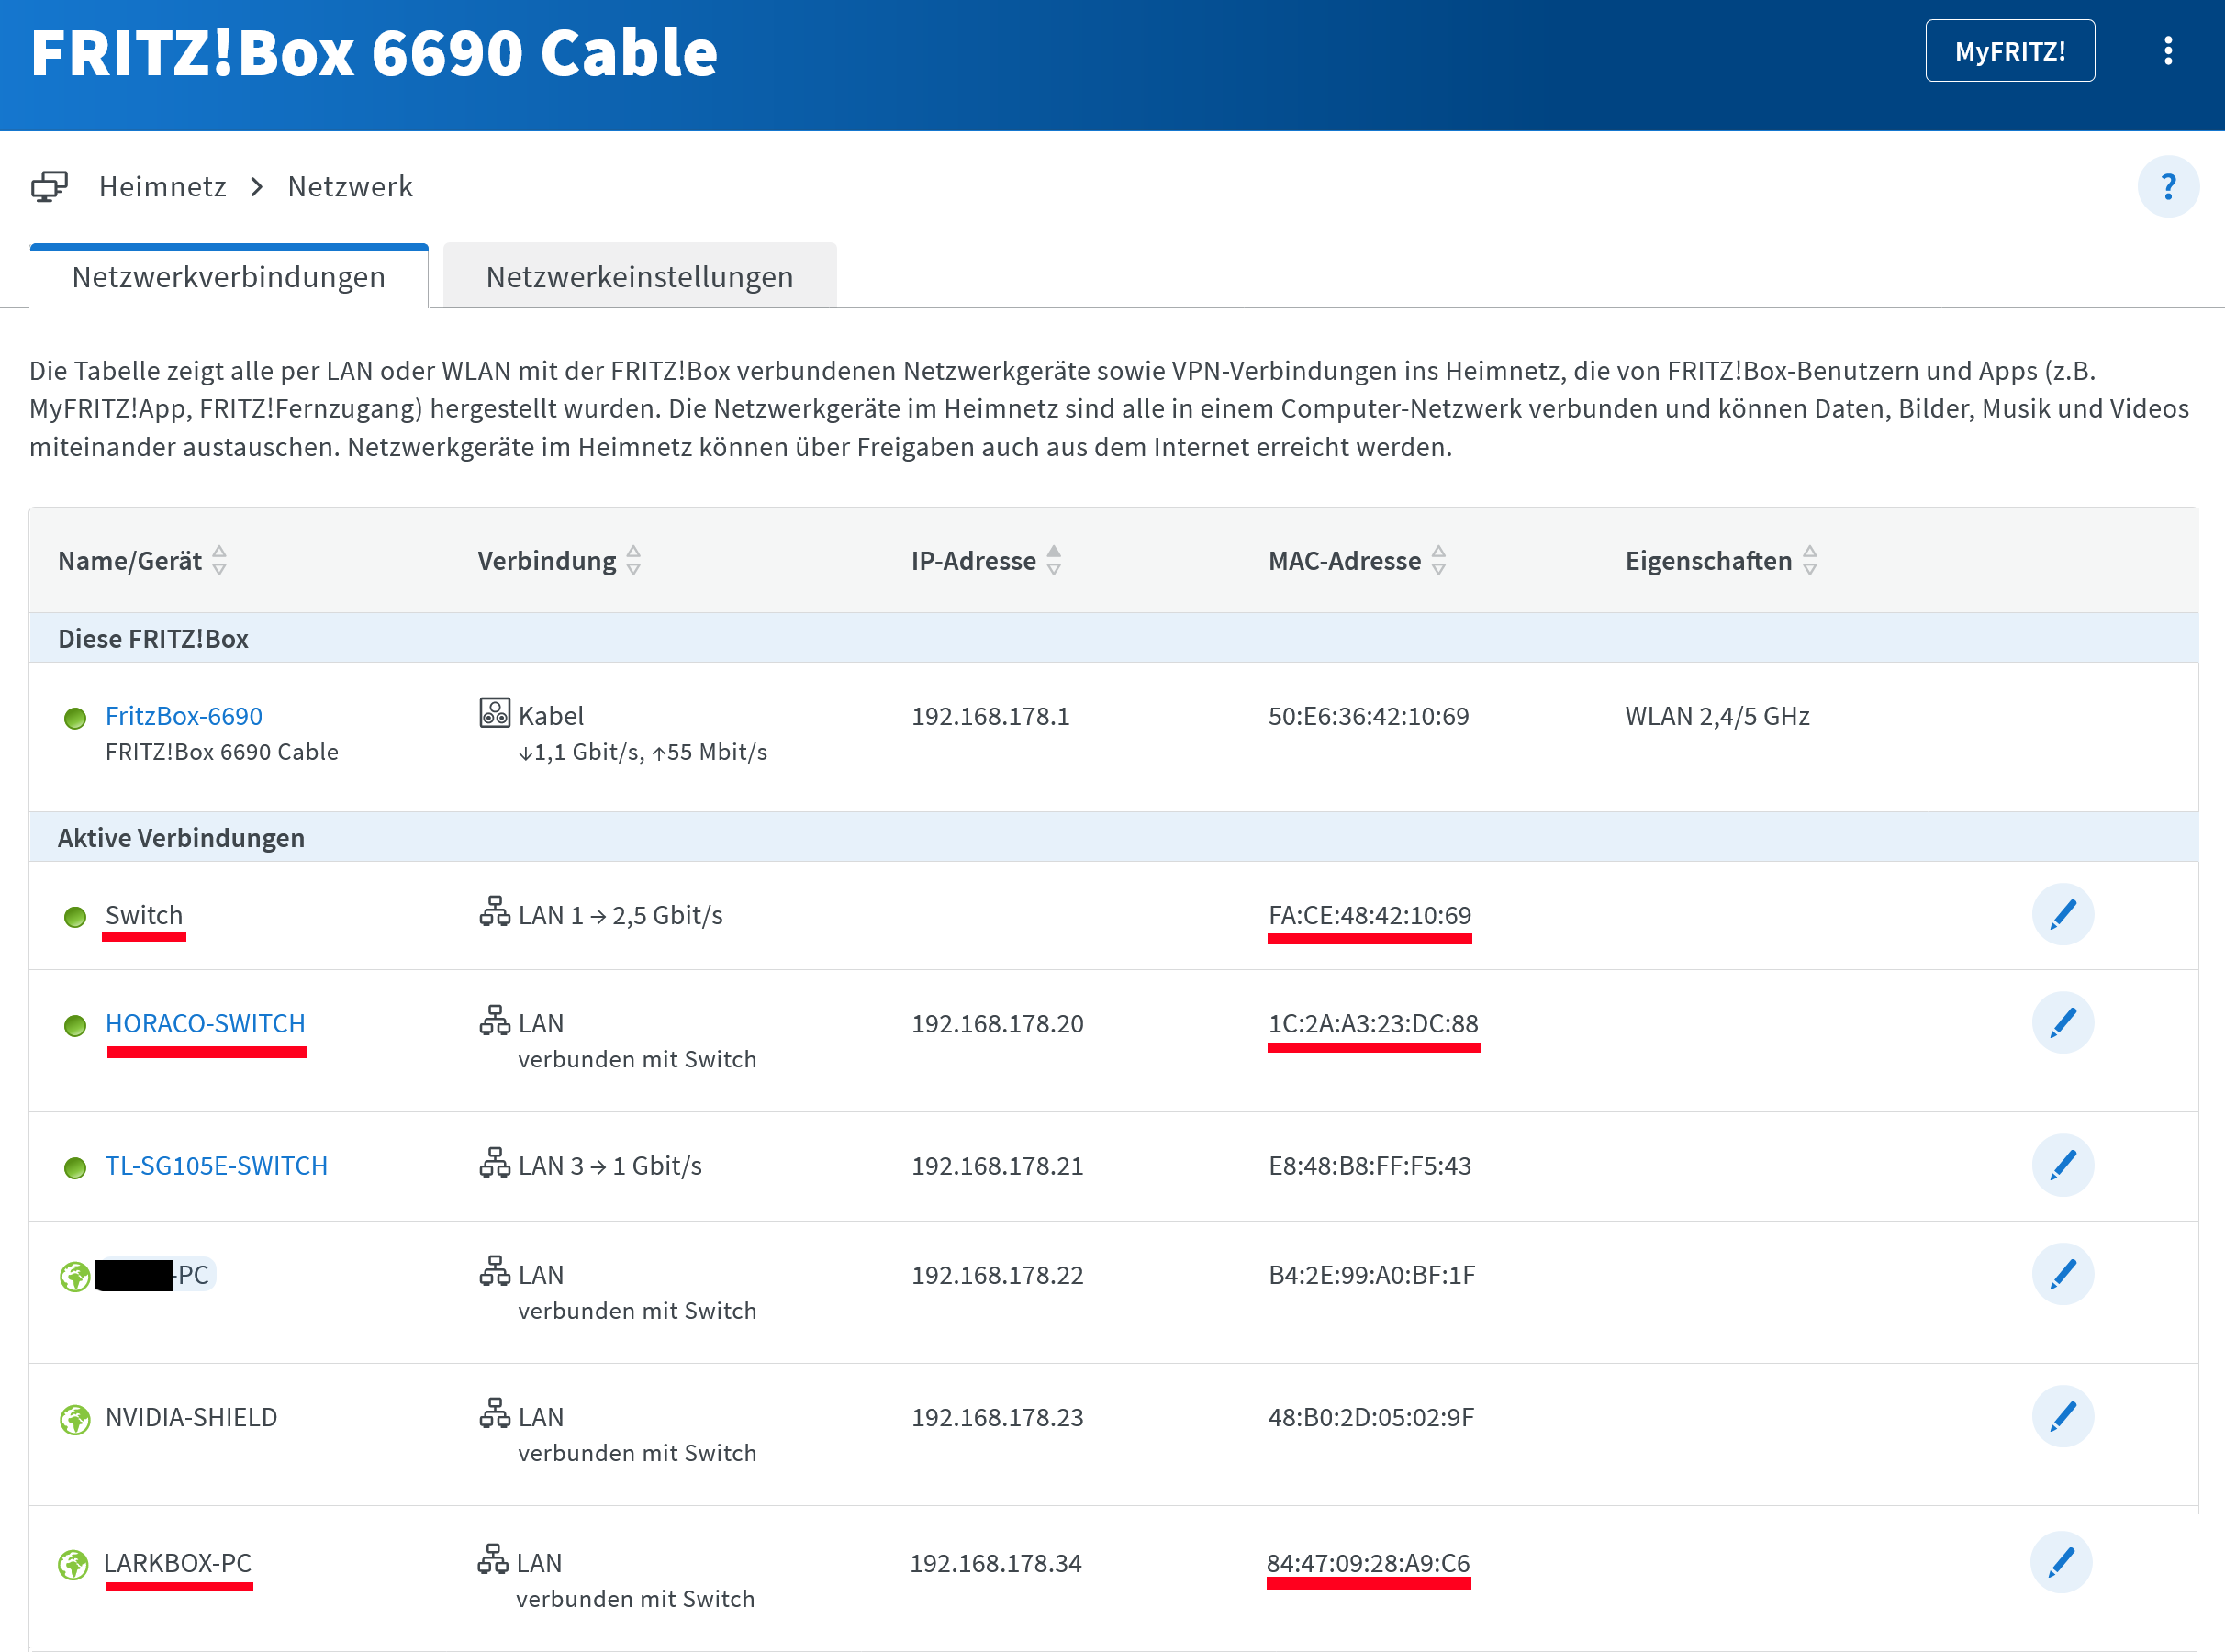Select MAC address B4:2E:99:A0:BF:1F
The image size is (2225, 1652).
point(1372,1276)
